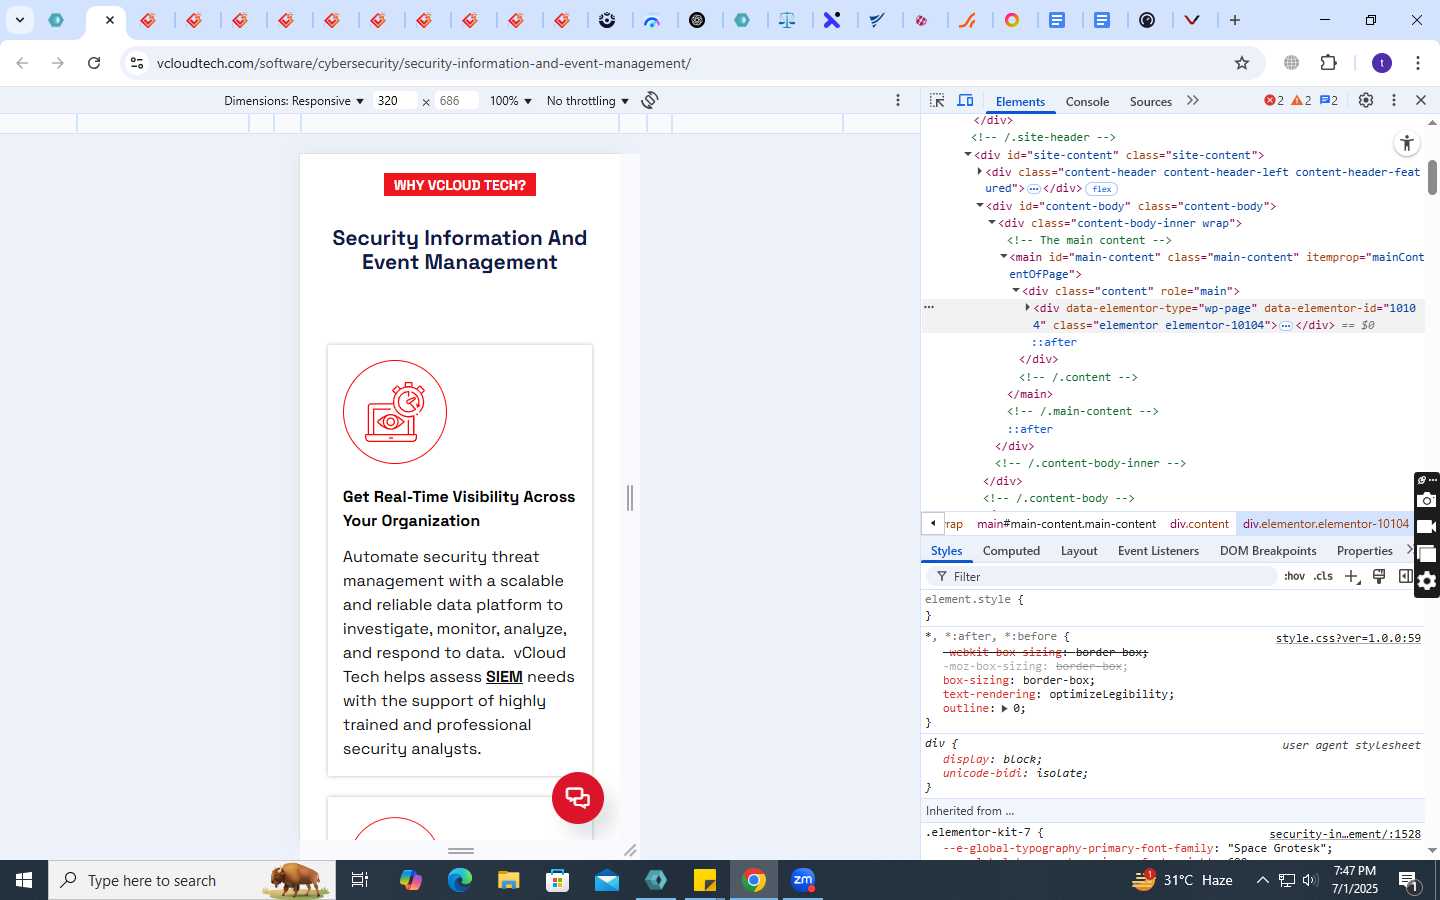The height and width of the screenshot is (900, 1440).
Task: Open DevTools settings gear
Action: tap(1366, 100)
